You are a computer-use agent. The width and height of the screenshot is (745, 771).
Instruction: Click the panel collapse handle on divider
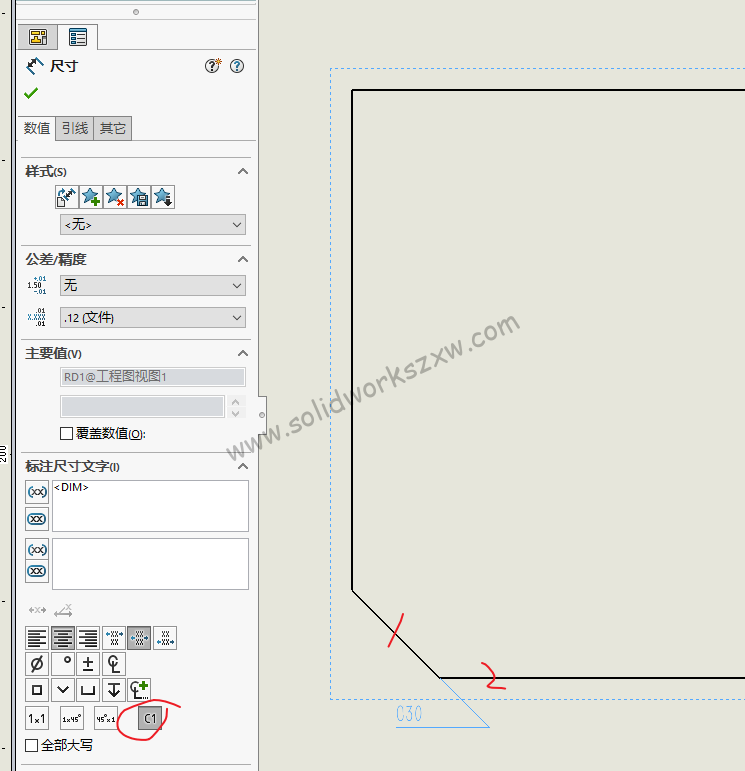[x=262, y=415]
